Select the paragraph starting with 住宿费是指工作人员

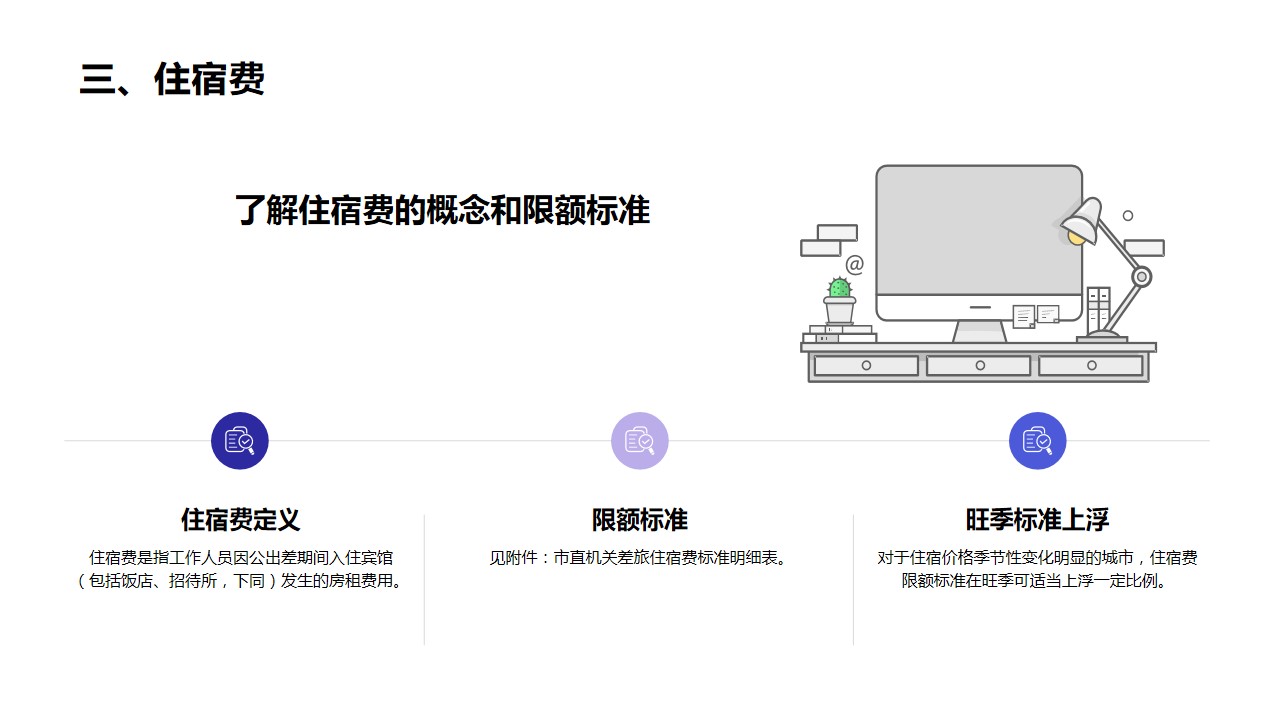240,570
